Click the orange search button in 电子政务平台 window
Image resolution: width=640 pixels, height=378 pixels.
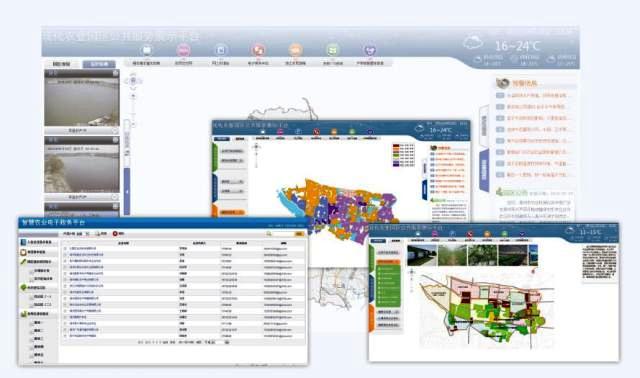pyautogui.click(x=299, y=233)
